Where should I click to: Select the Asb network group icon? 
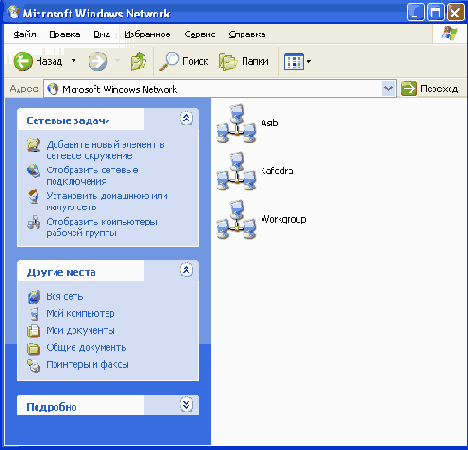(x=236, y=123)
